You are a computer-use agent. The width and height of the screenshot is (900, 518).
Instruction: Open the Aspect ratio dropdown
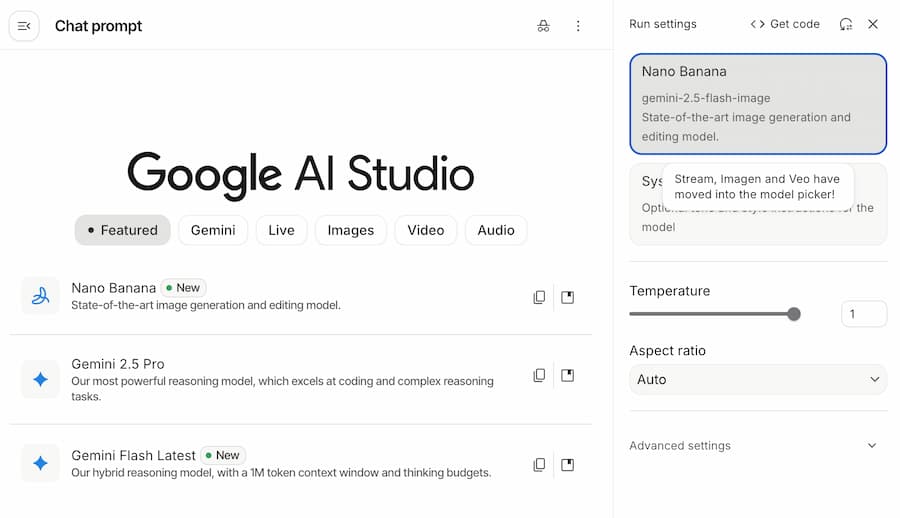(757, 380)
